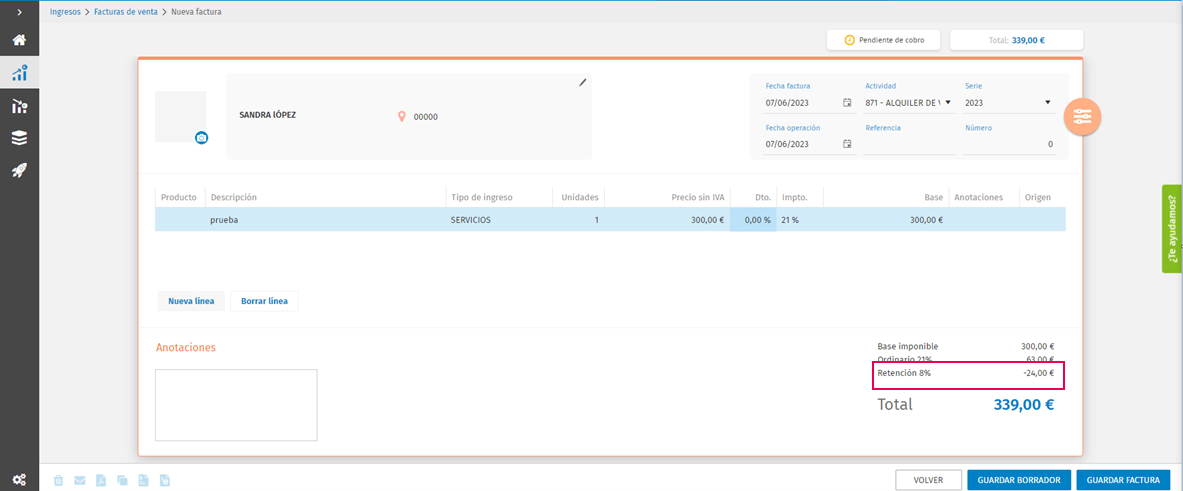Edit client with the pencil icon

(582, 82)
